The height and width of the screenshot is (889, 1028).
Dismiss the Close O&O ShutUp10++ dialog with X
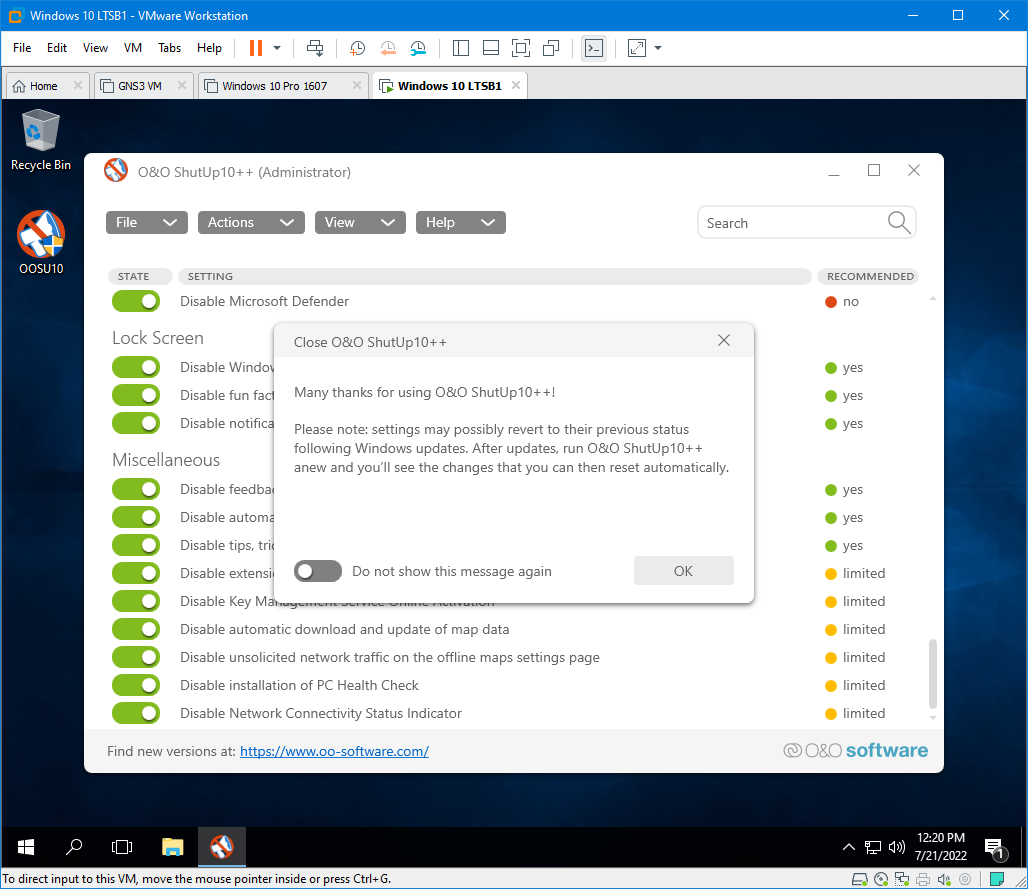(724, 340)
